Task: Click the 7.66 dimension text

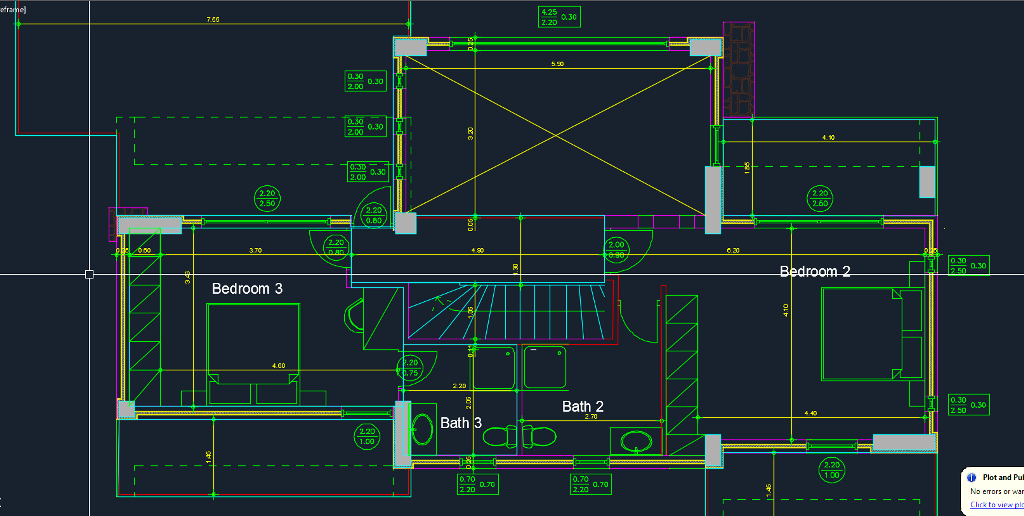Action: point(213,19)
